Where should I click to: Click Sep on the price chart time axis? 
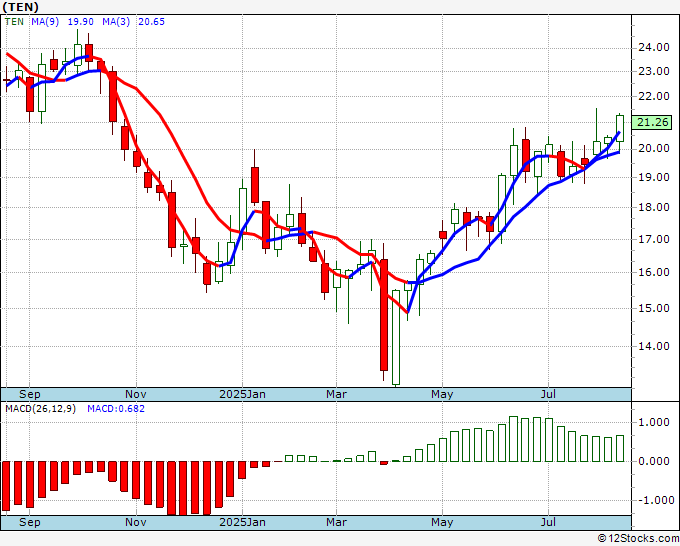click(x=30, y=394)
